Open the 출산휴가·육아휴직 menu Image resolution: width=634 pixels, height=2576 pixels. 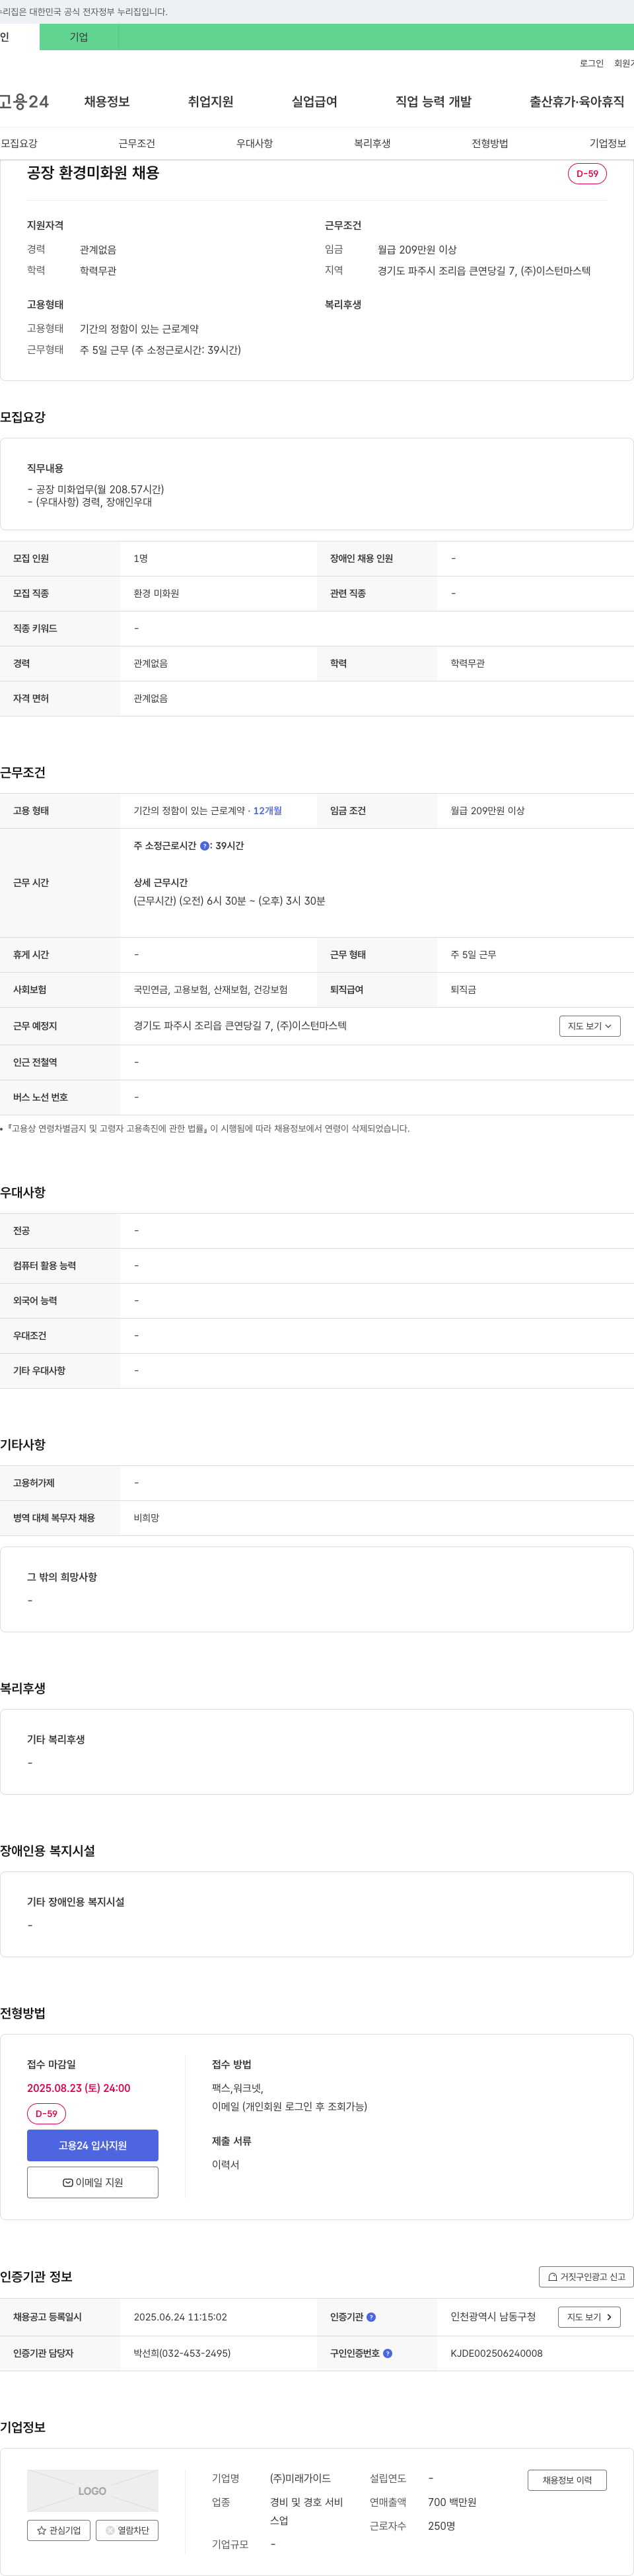tap(577, 102)
